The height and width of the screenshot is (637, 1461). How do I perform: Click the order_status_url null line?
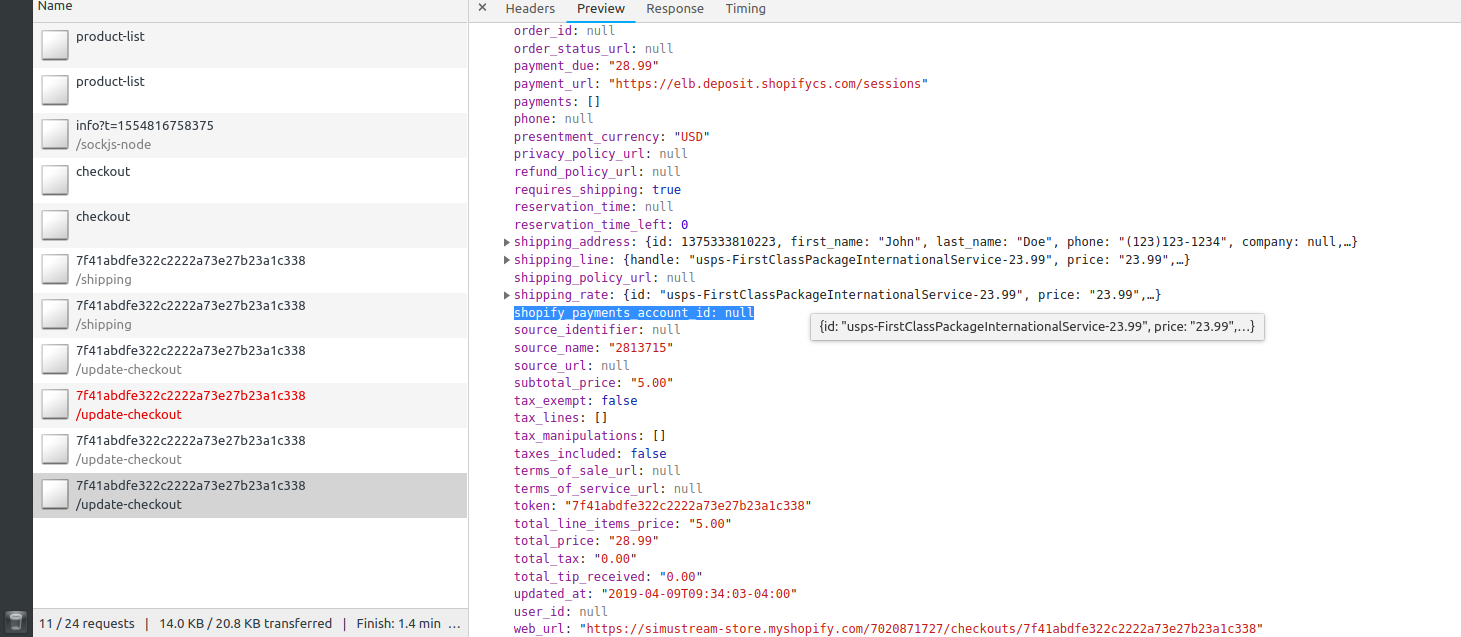tap(593, 48)
